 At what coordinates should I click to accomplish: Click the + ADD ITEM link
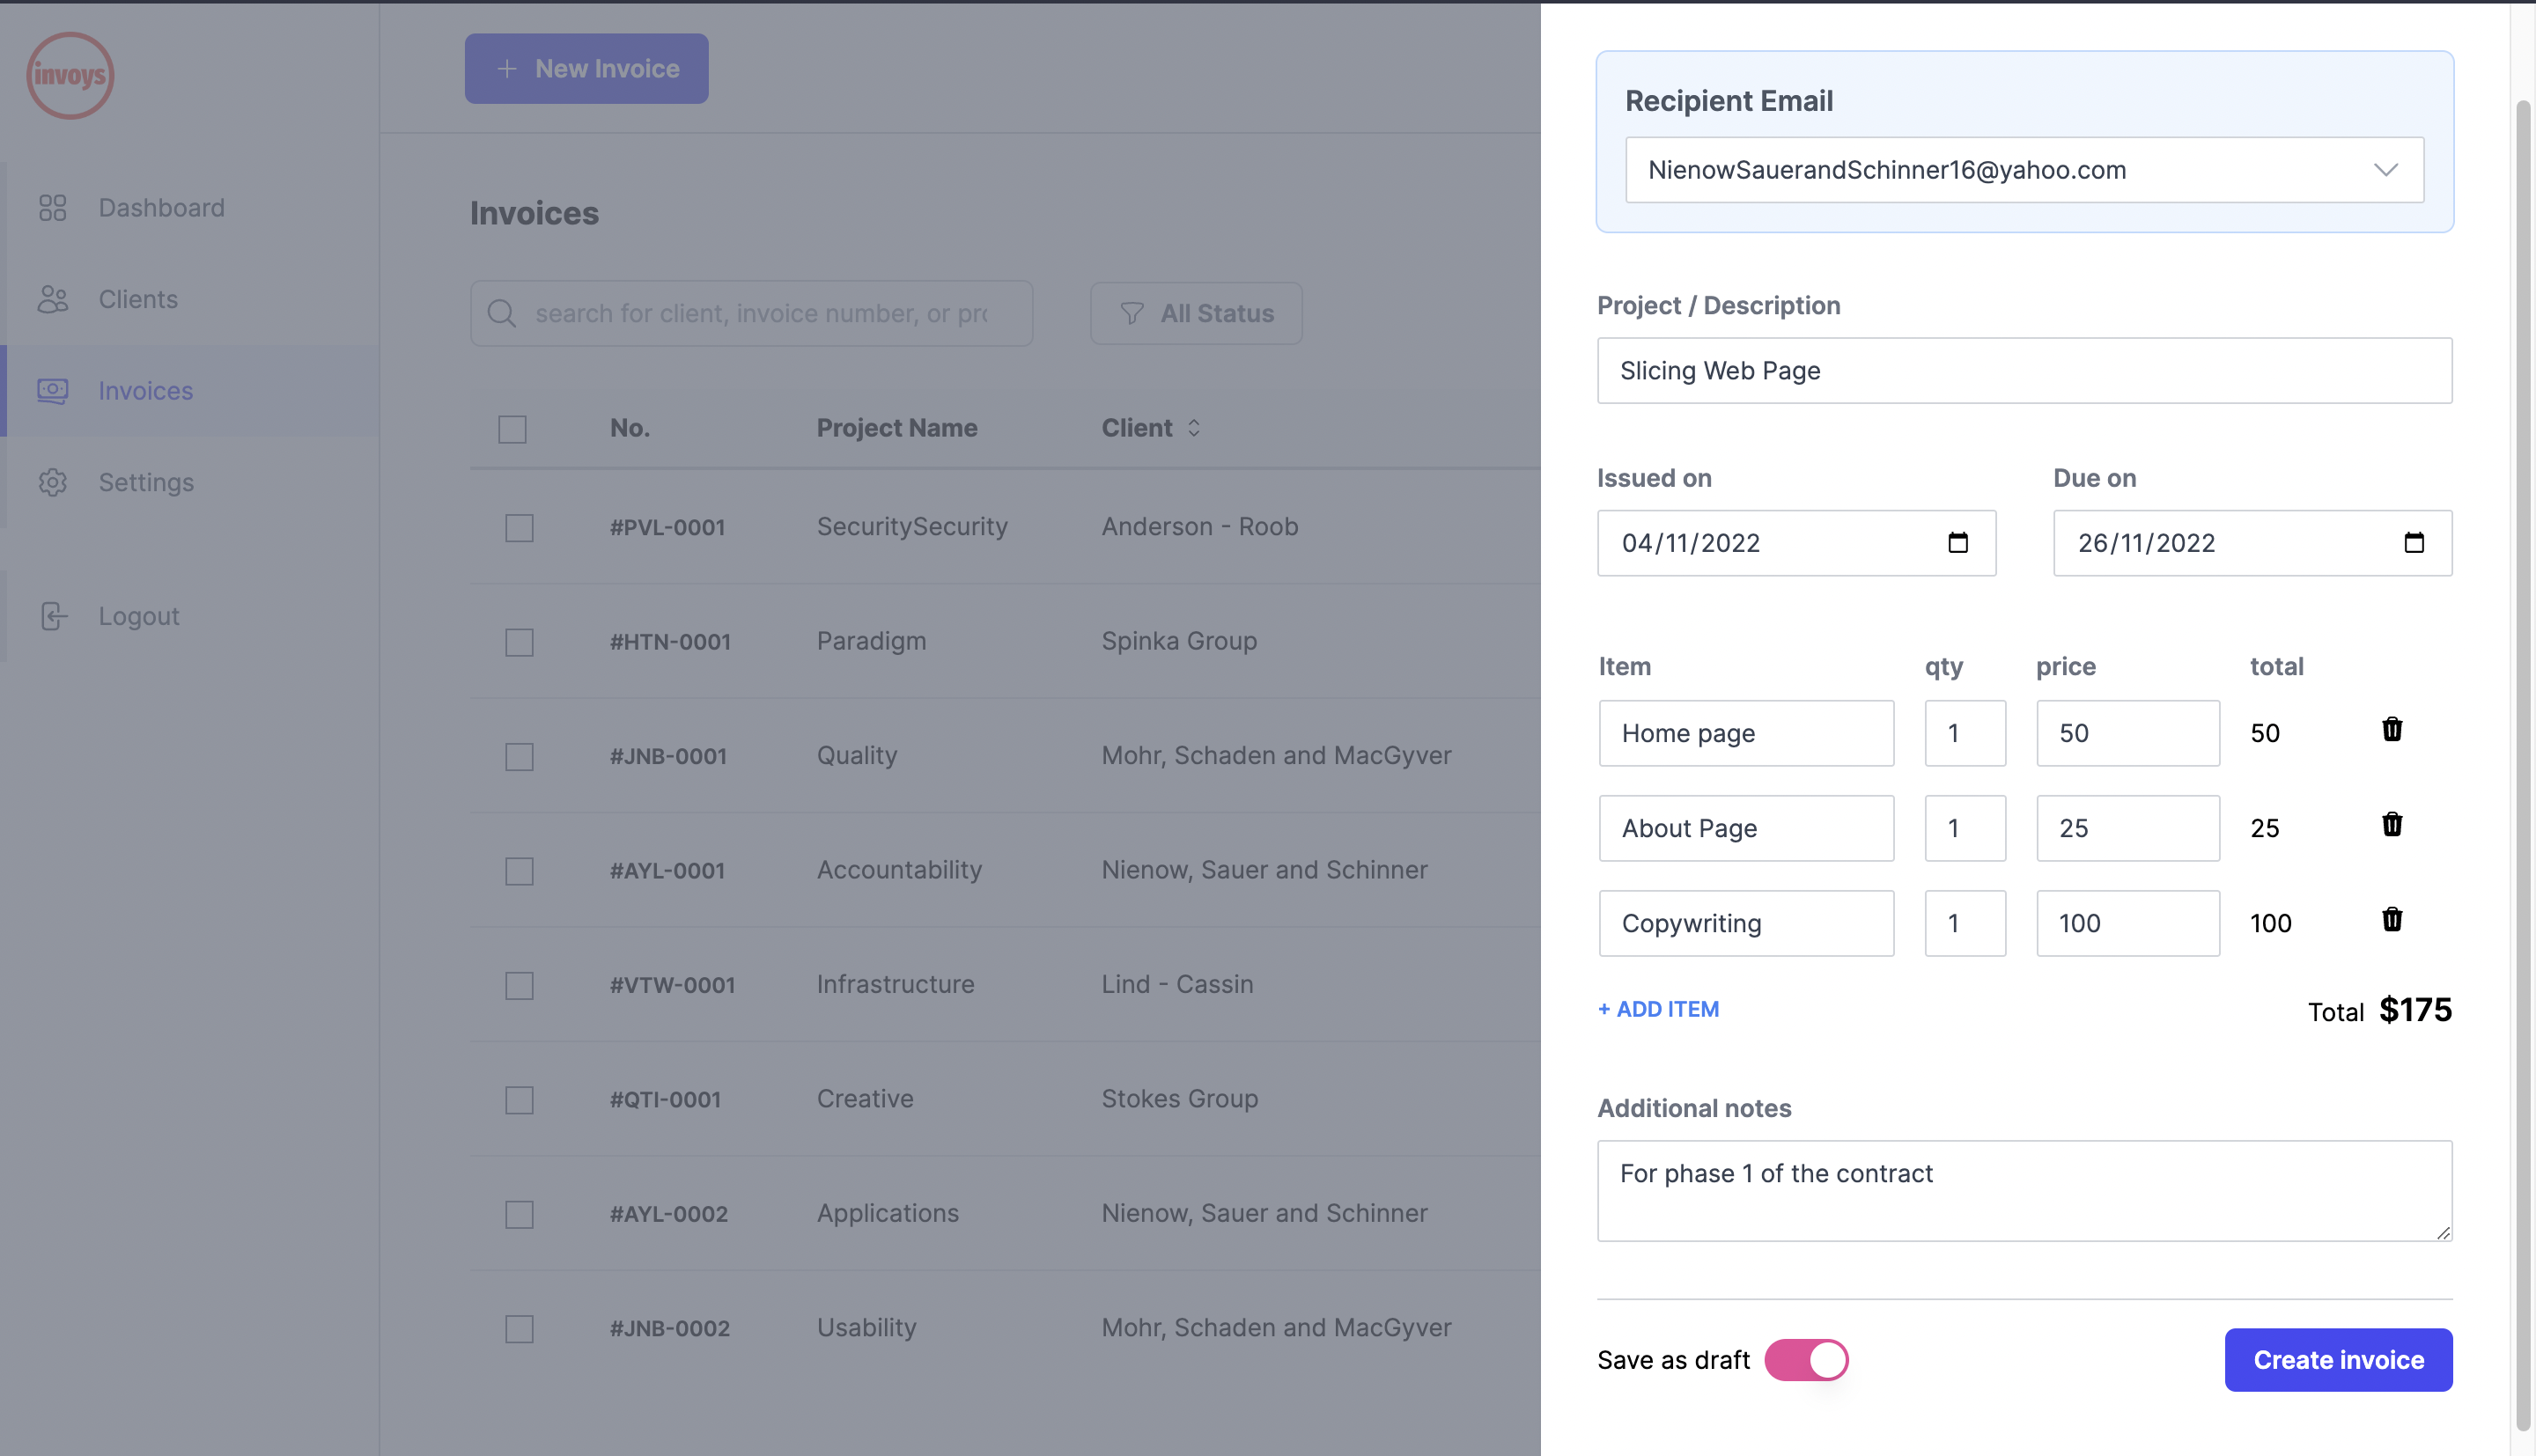1658,1009
